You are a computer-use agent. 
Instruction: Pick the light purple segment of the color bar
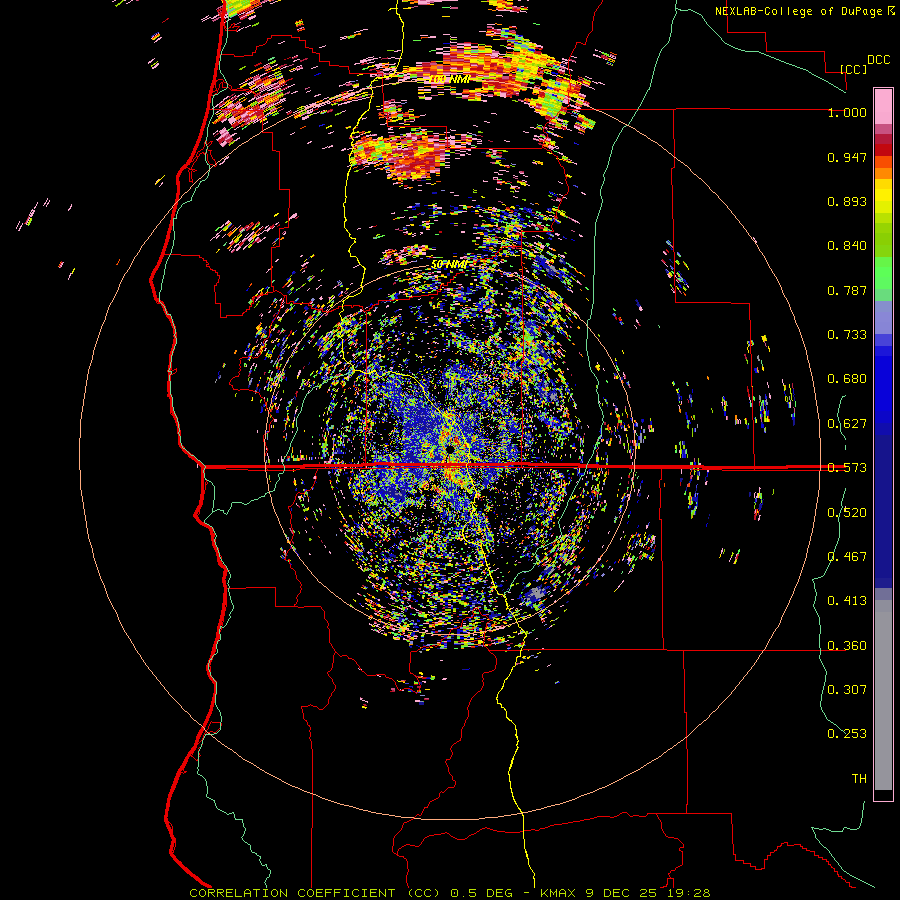[883, 317]
